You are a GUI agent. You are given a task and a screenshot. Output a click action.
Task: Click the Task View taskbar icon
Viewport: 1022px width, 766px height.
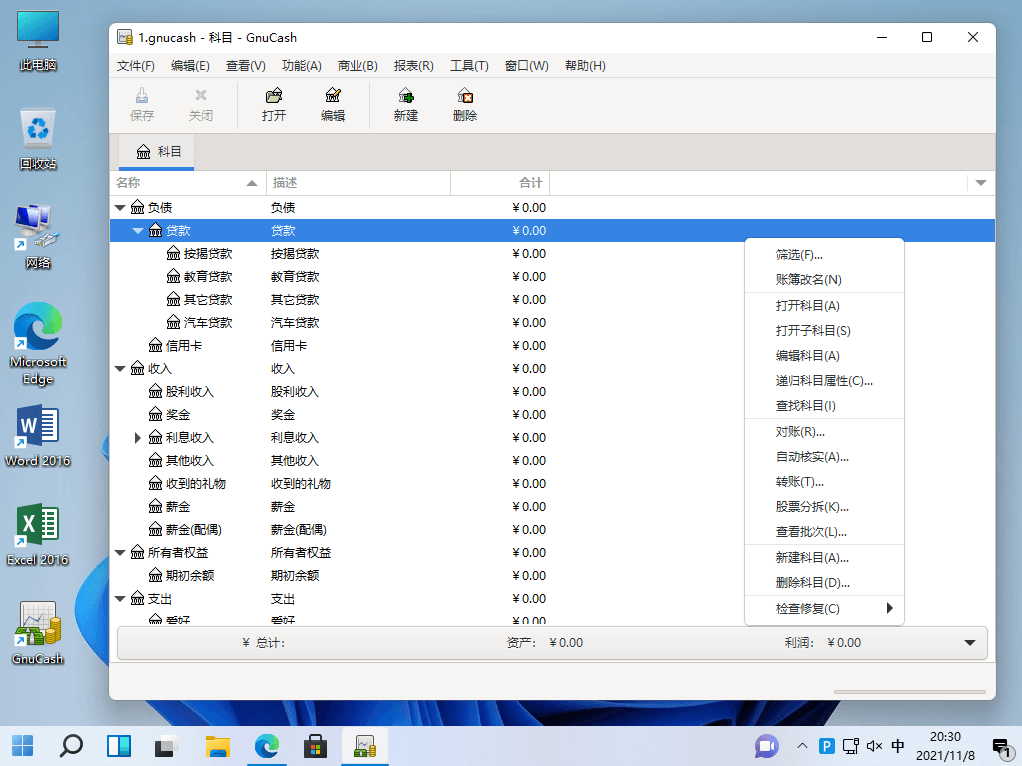[168, 746]
